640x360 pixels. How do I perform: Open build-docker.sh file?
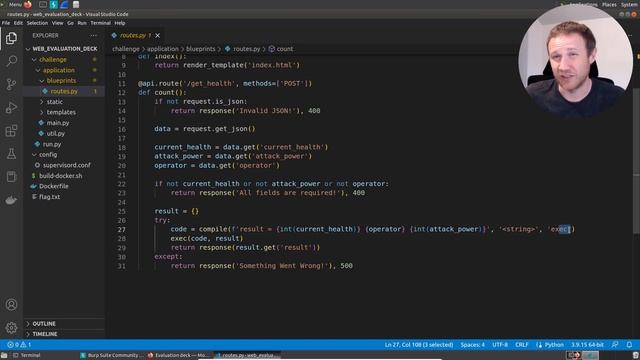coord(60,176)
